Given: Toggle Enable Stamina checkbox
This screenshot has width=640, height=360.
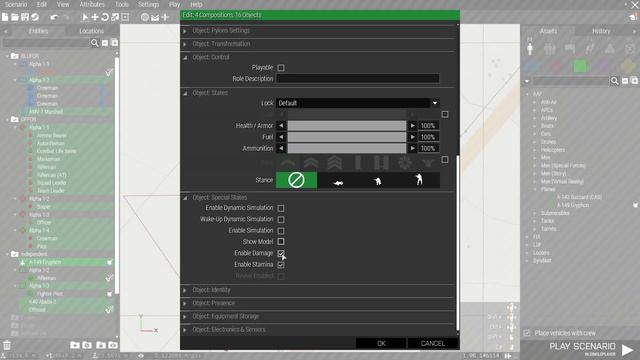Looking at the screenshot, I should click(281, 264).
